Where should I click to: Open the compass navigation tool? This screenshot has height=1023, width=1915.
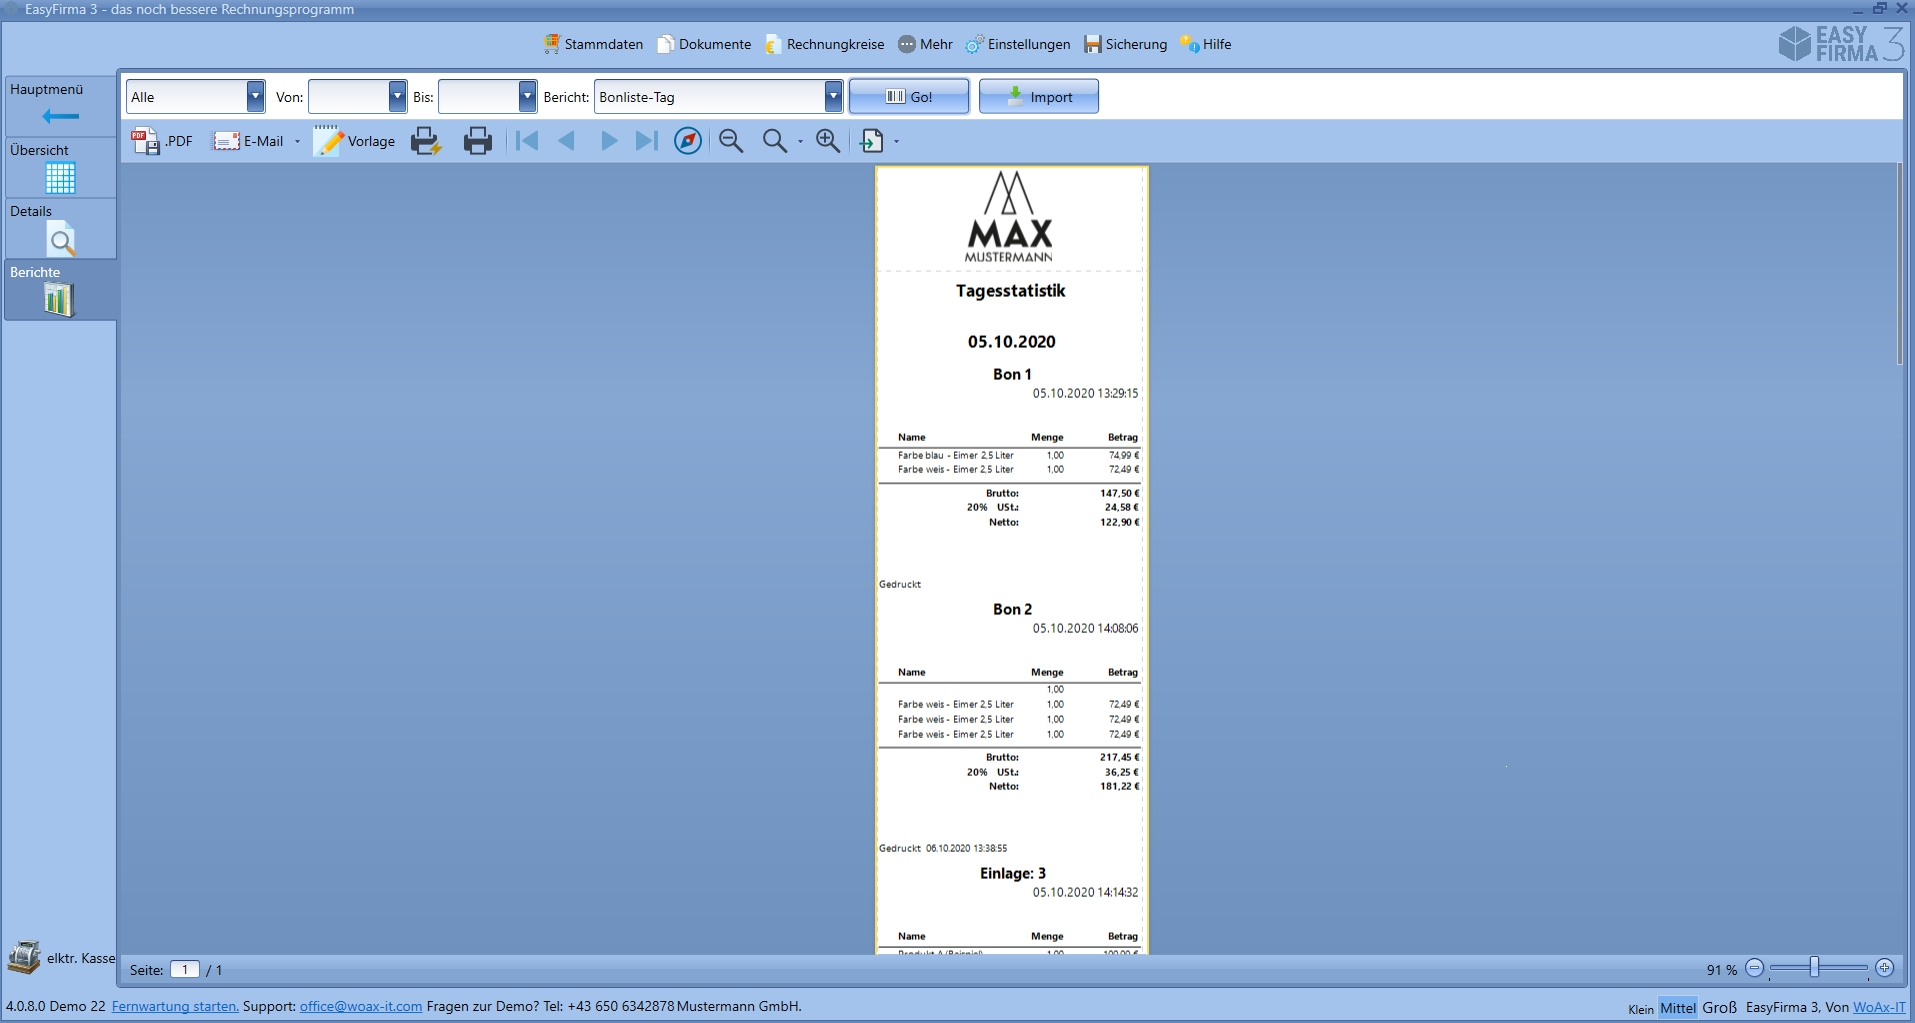[688, 141]
